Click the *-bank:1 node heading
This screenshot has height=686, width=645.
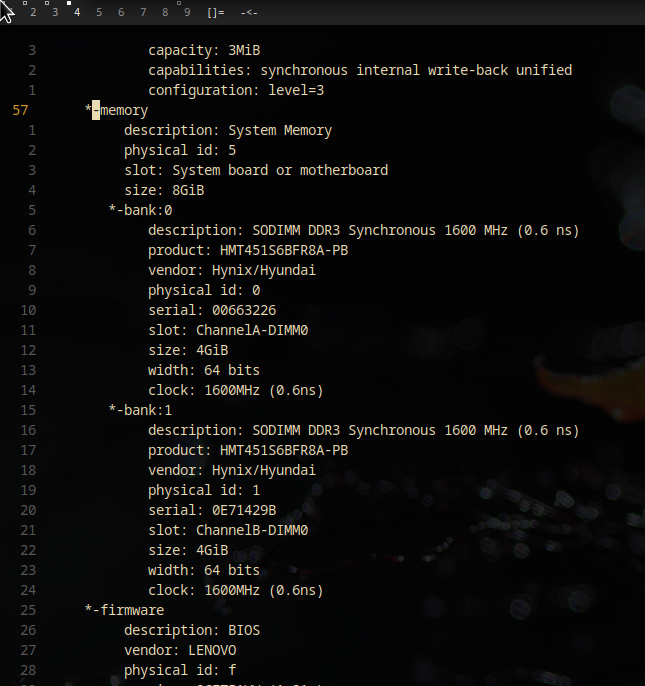[140, 410]
